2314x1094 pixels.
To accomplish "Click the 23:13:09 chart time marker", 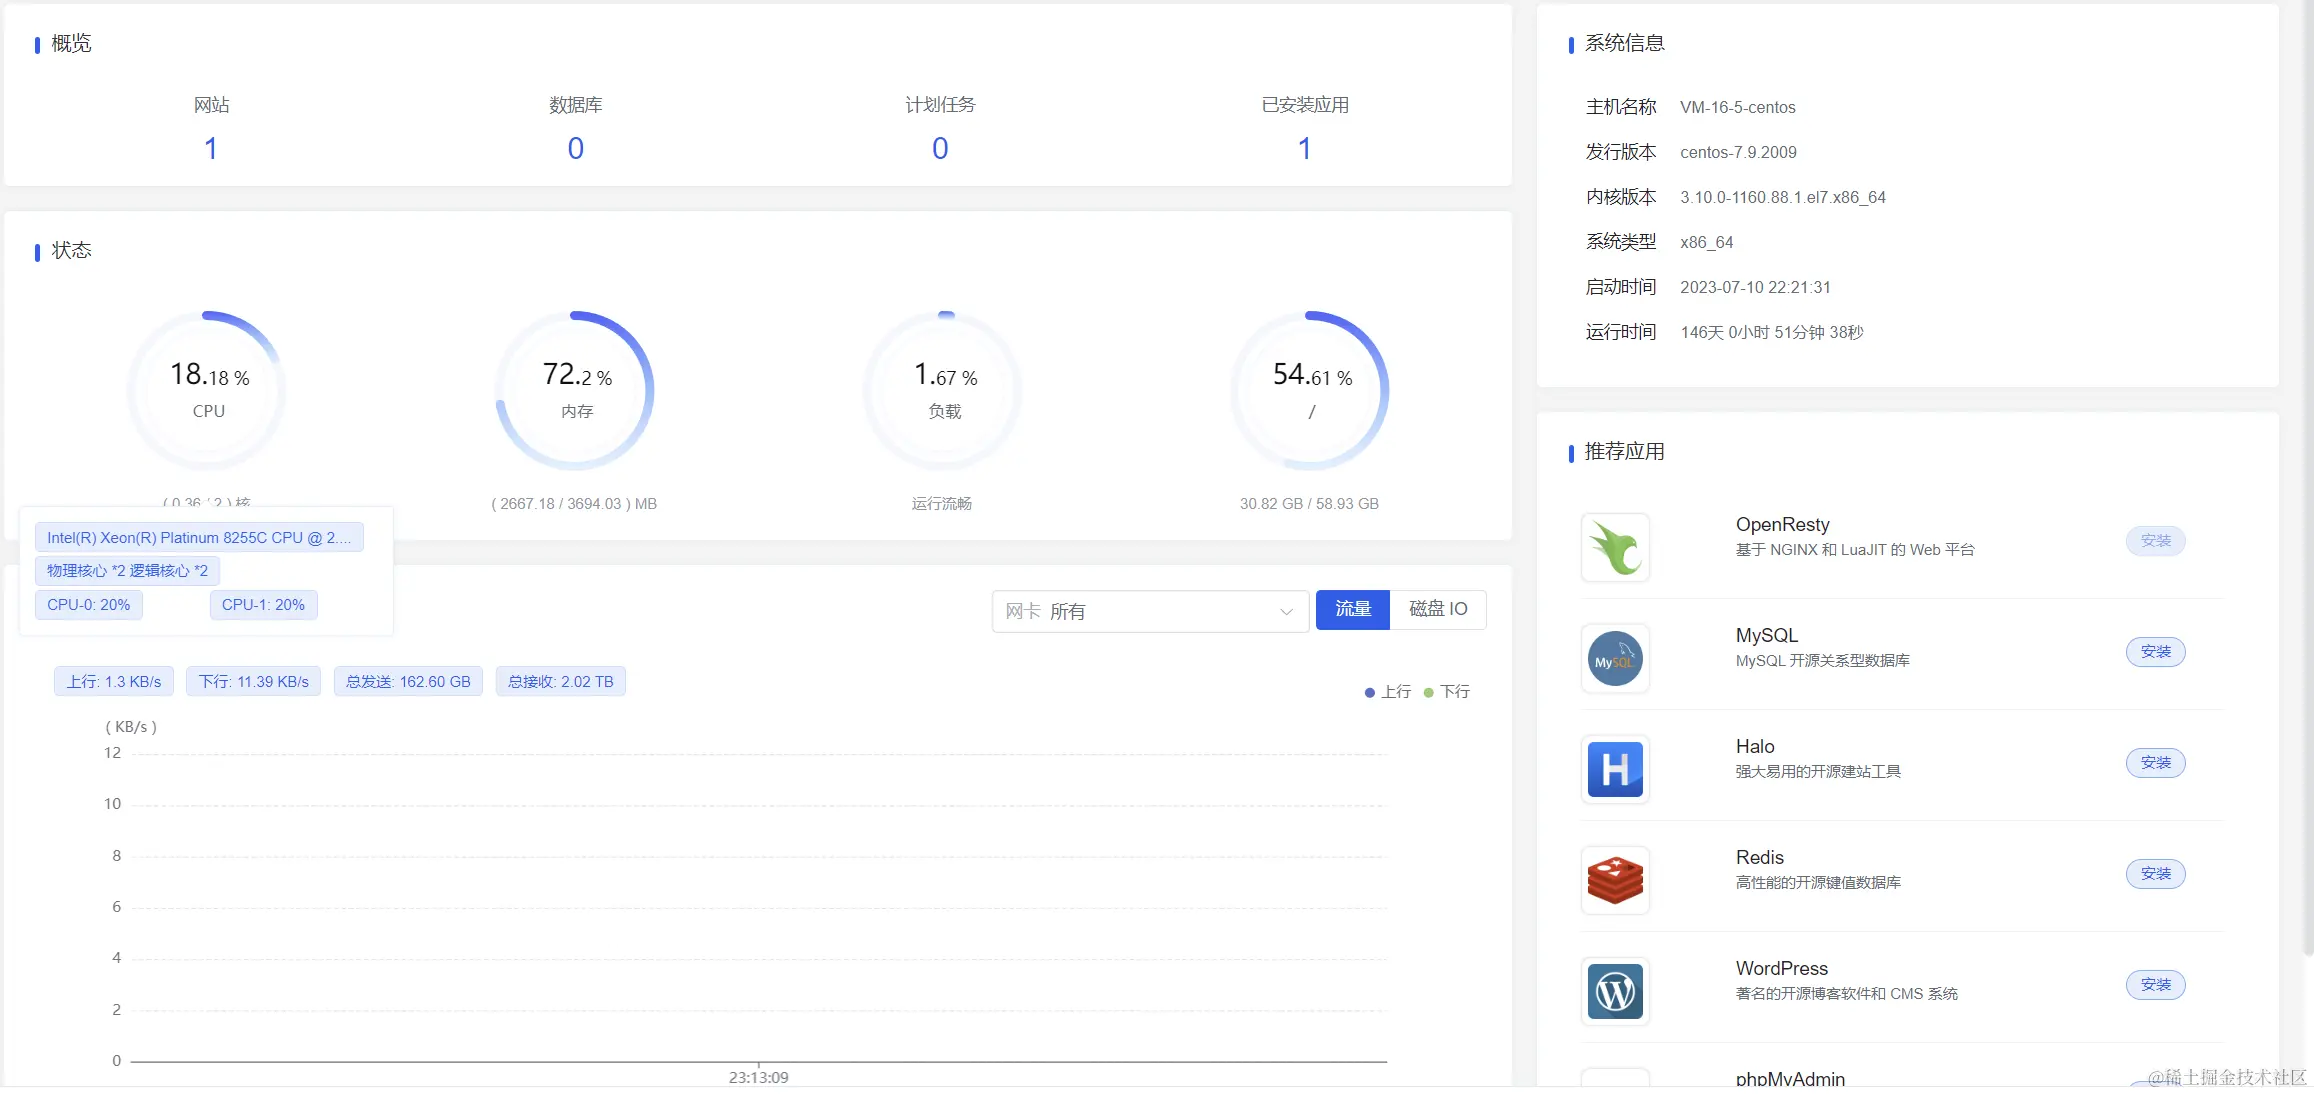I will tap(758, 1077).
